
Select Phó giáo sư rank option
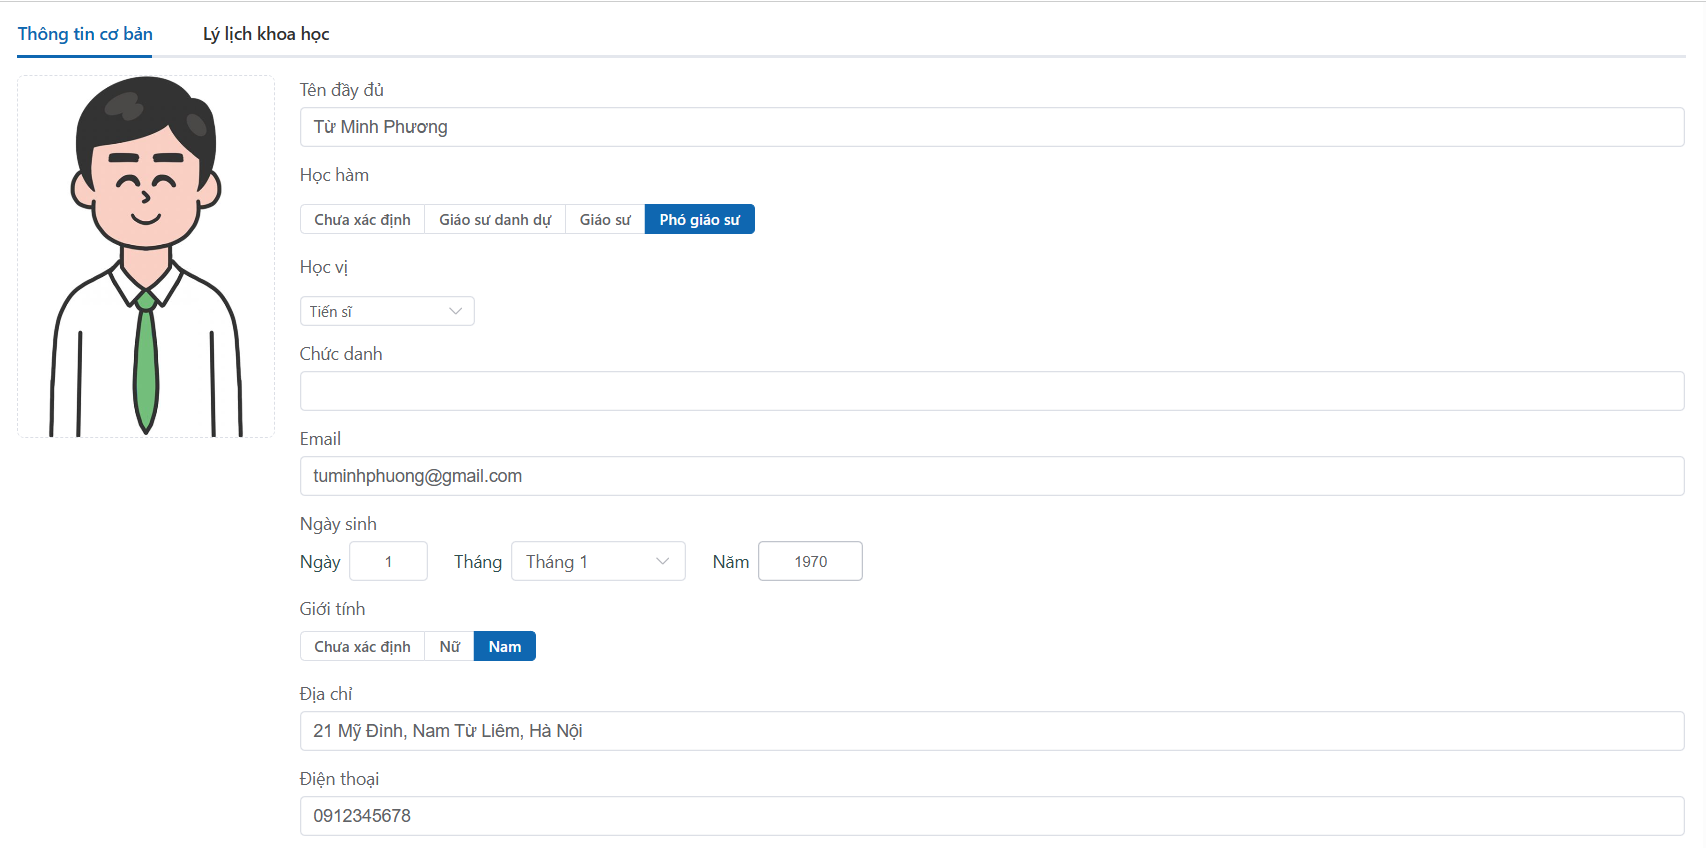[x=699, y=220]
